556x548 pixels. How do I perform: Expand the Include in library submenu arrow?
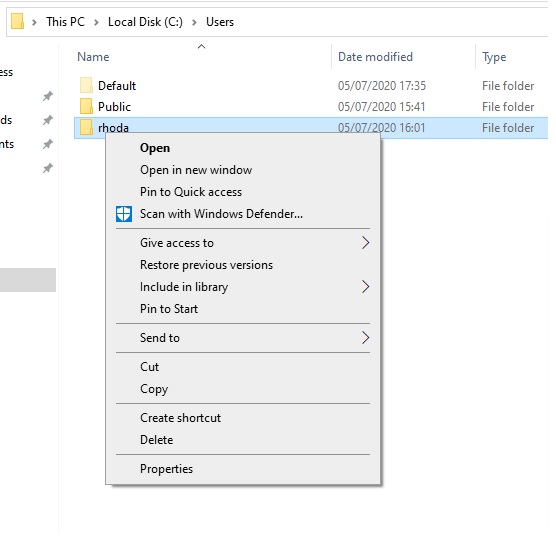[x=366, y=287]
